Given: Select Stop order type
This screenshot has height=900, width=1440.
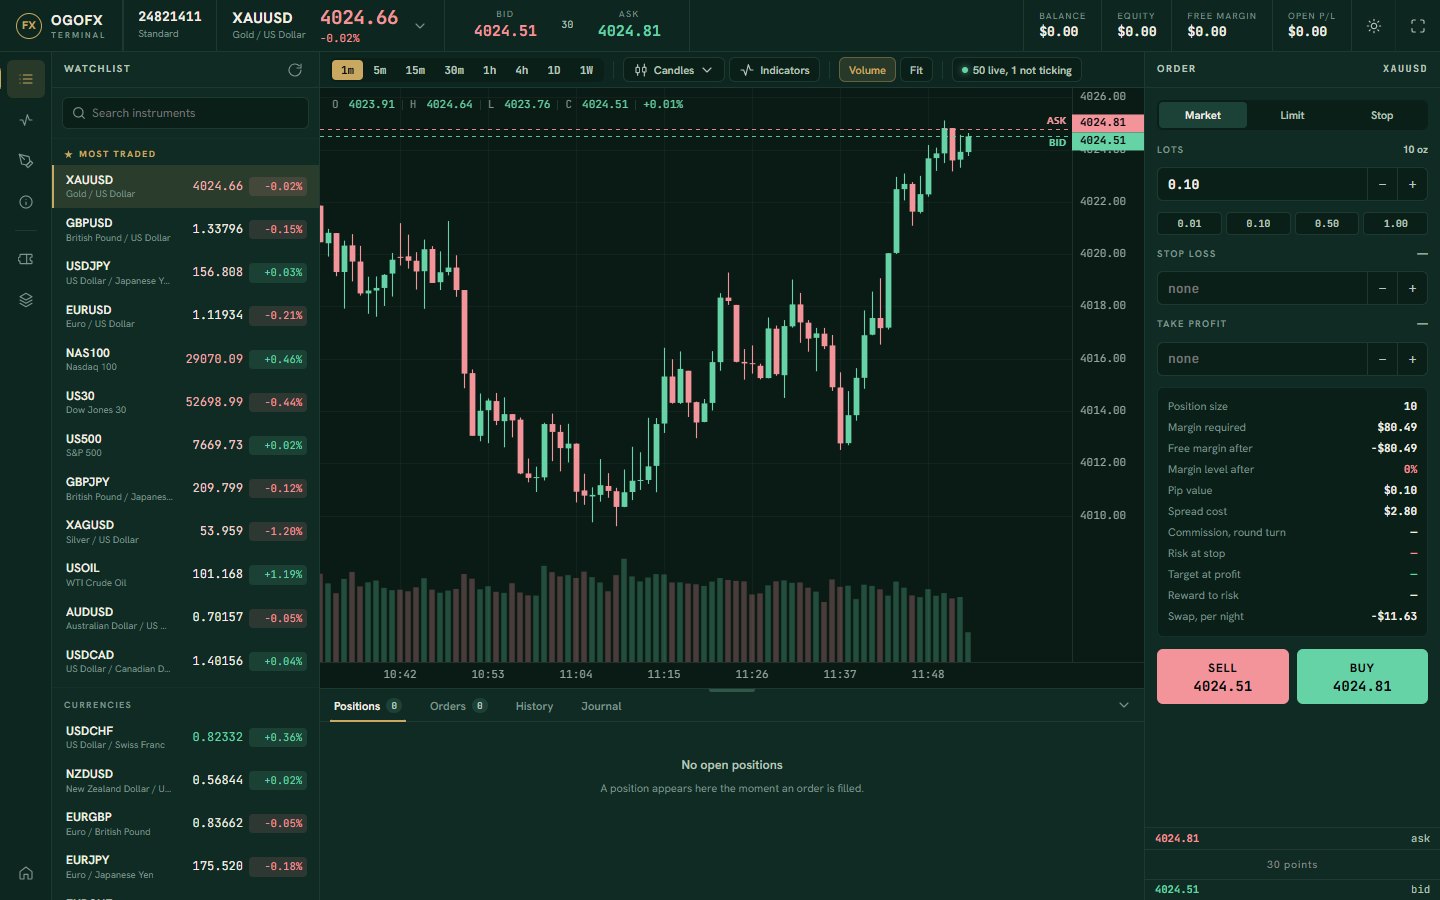Looking at the screenshot, I should click(1382, 115).
